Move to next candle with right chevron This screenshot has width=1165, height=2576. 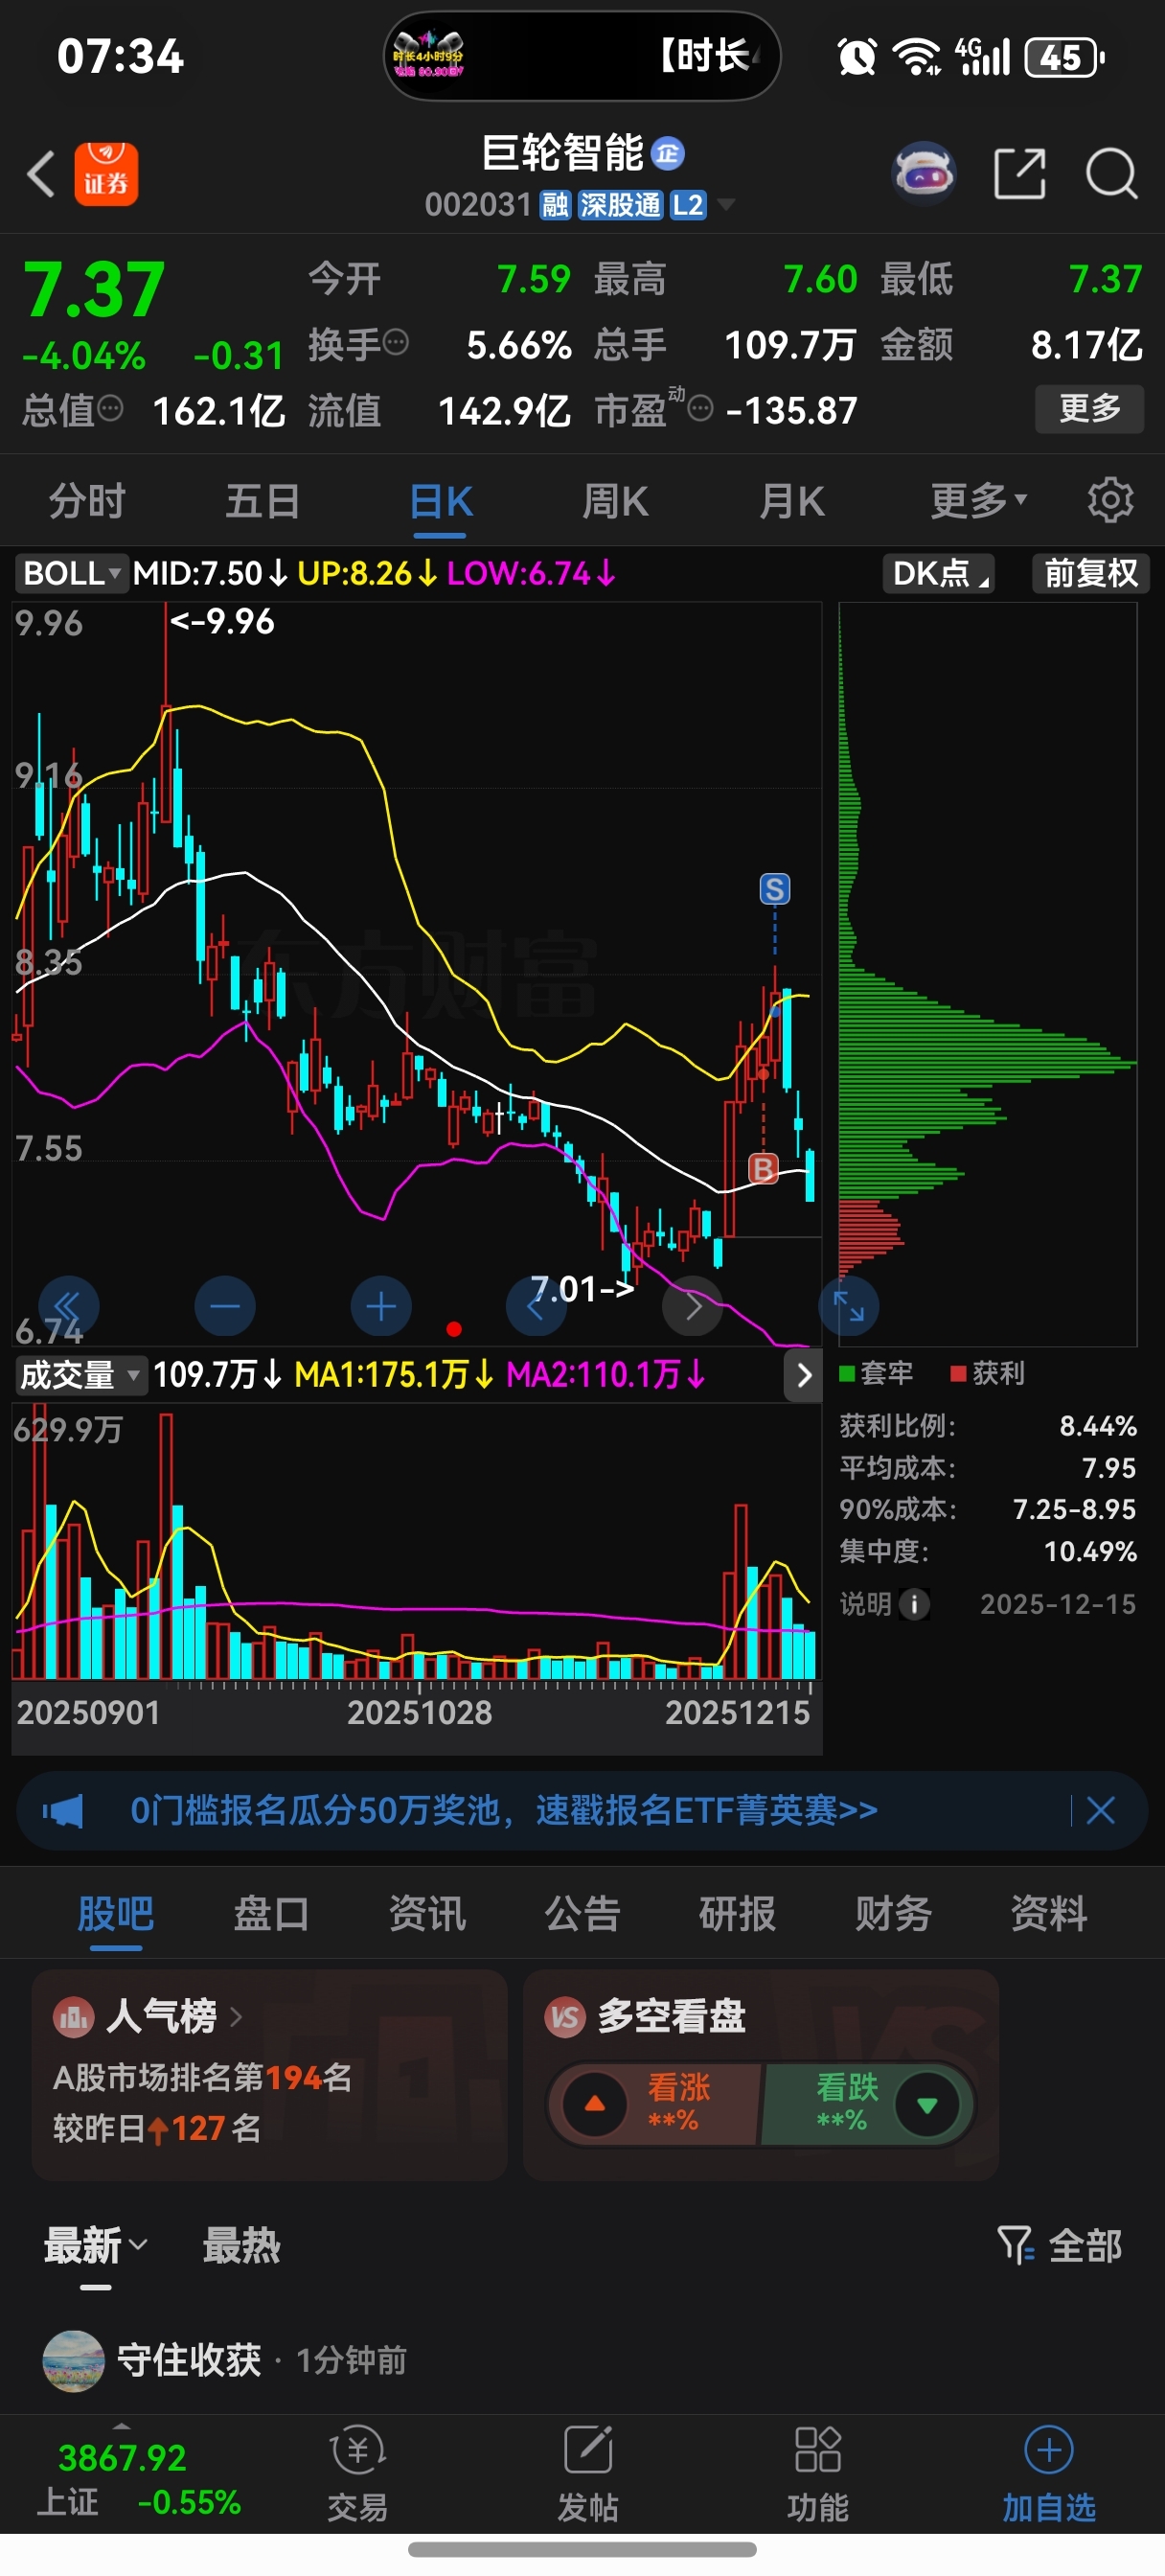pos(693,1305)
